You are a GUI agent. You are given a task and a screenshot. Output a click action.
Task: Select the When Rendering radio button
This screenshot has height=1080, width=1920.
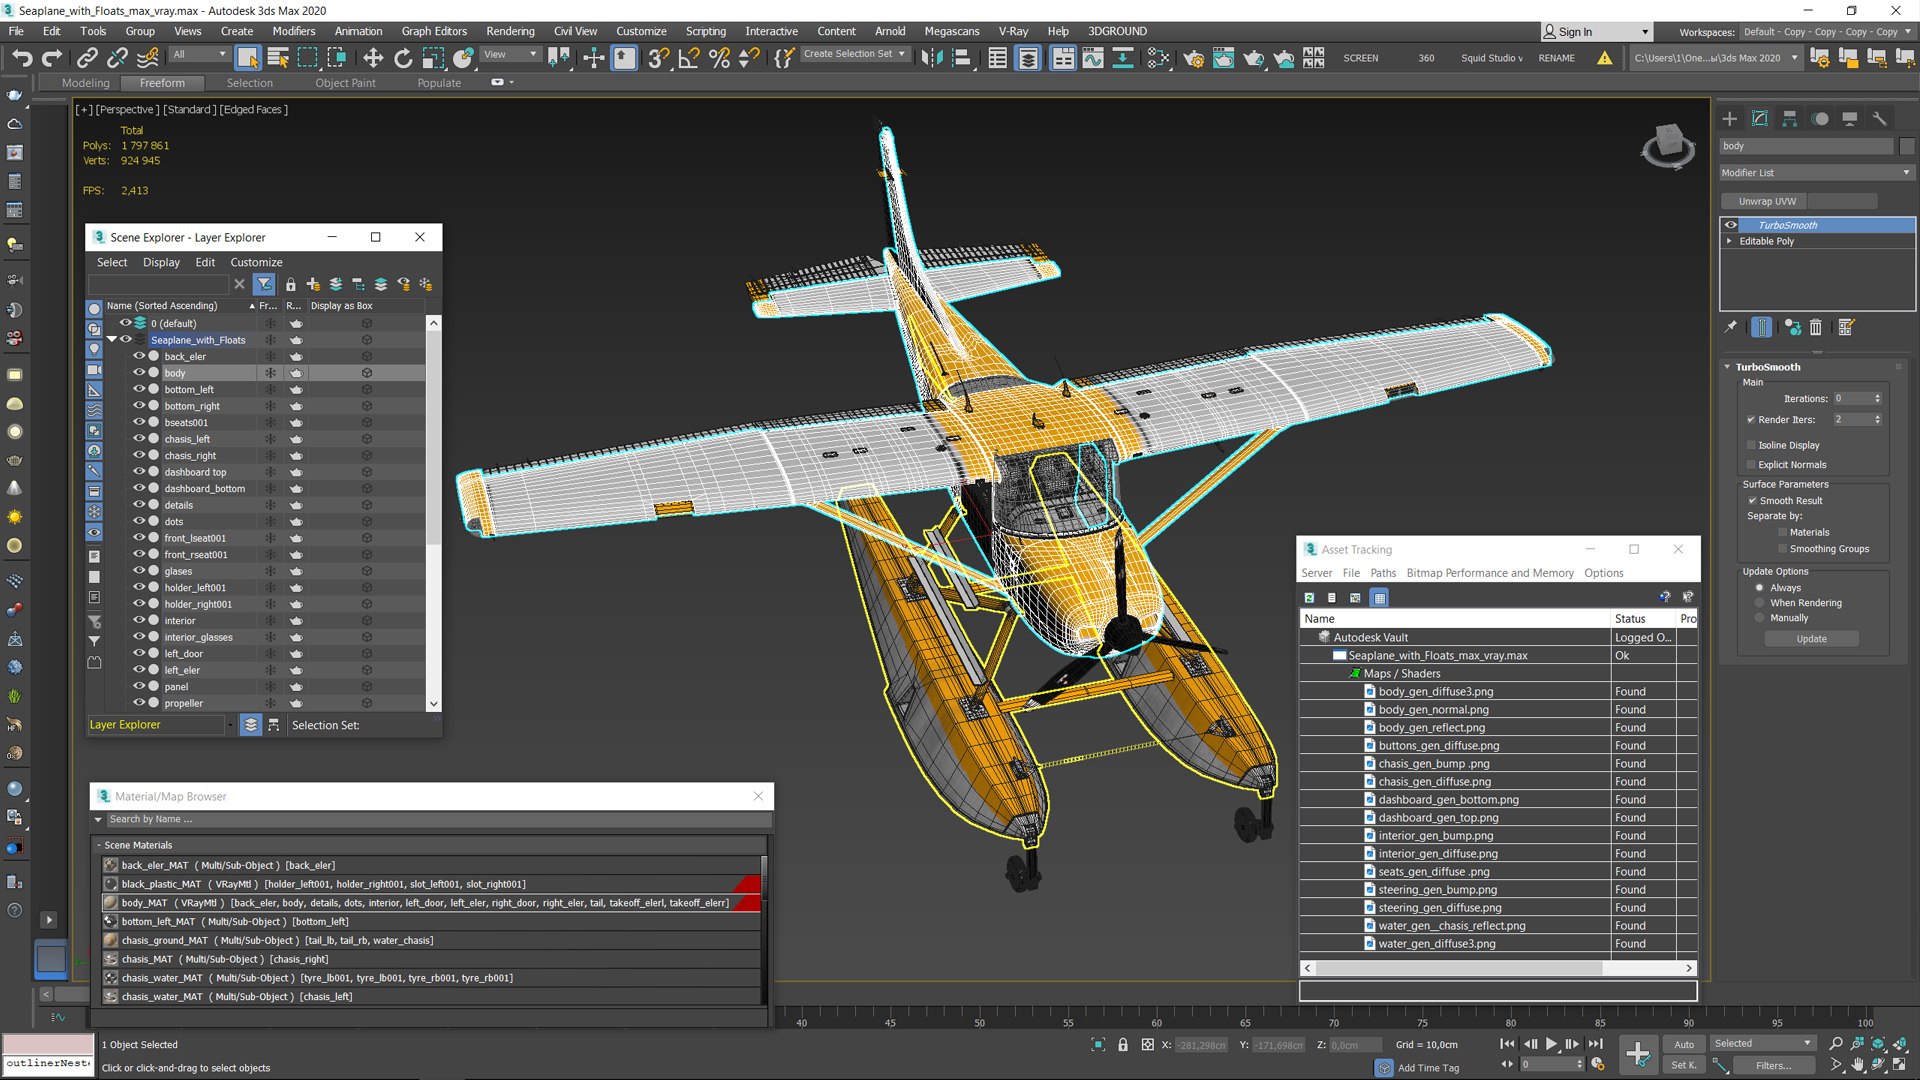(1760, 603)
